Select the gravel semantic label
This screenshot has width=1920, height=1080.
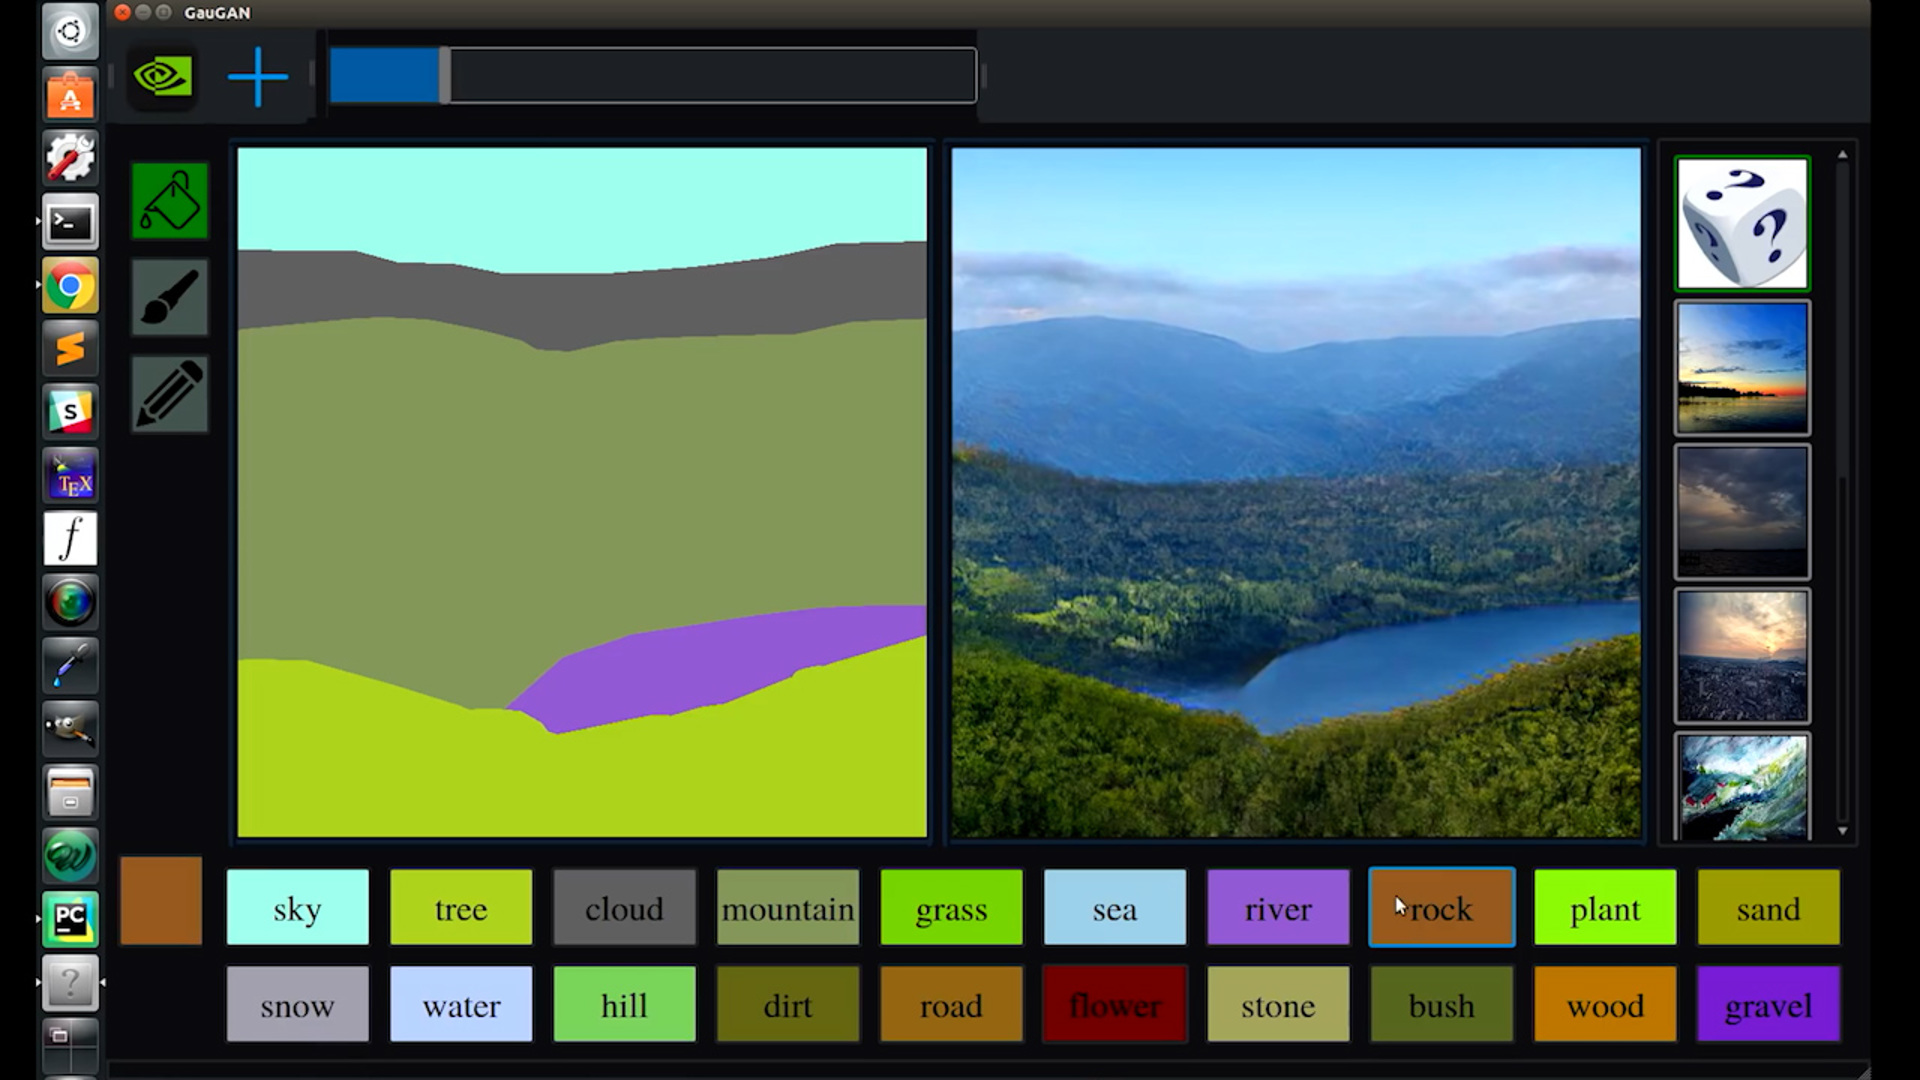tap(1768, 1005)
